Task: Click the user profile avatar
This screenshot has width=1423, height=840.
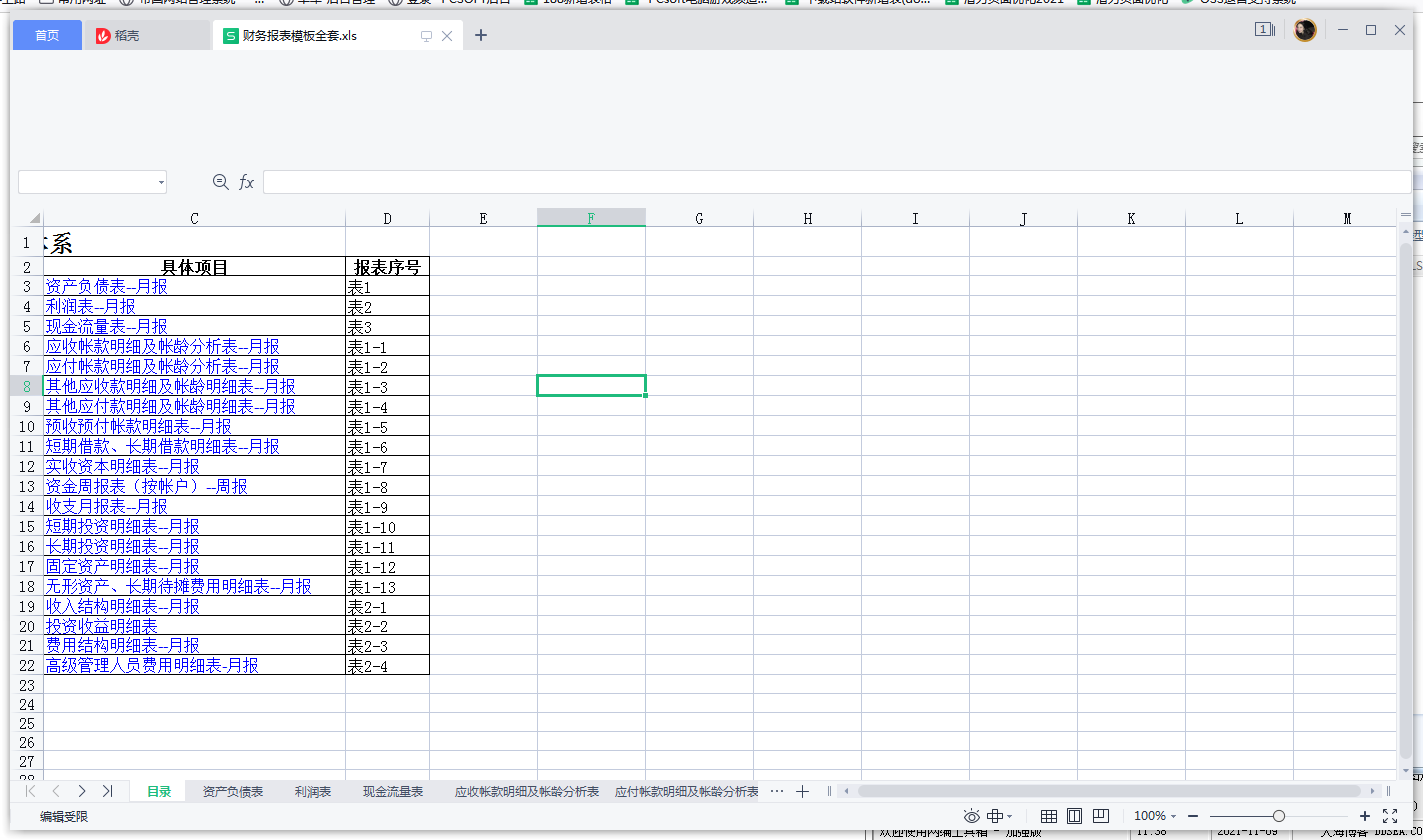Action: pos(1304,31)
